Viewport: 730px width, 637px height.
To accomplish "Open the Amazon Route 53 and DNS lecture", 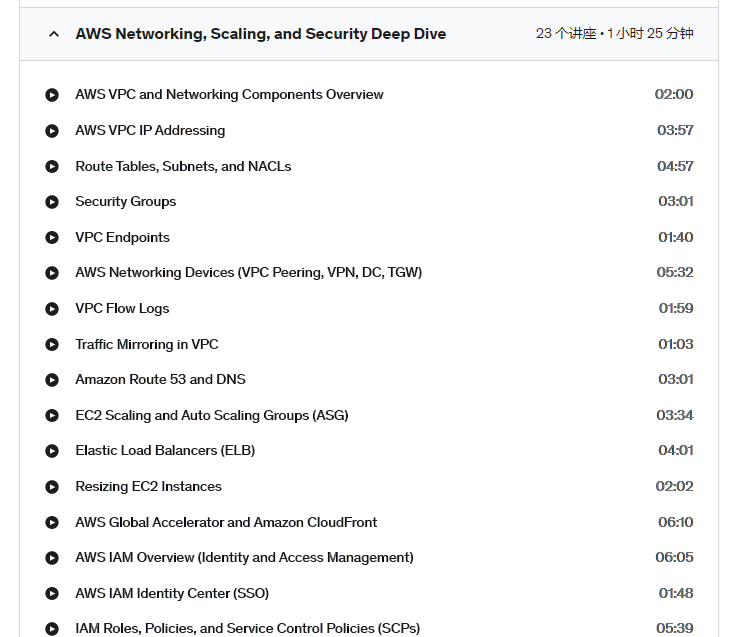I will [x=161, y=379].
